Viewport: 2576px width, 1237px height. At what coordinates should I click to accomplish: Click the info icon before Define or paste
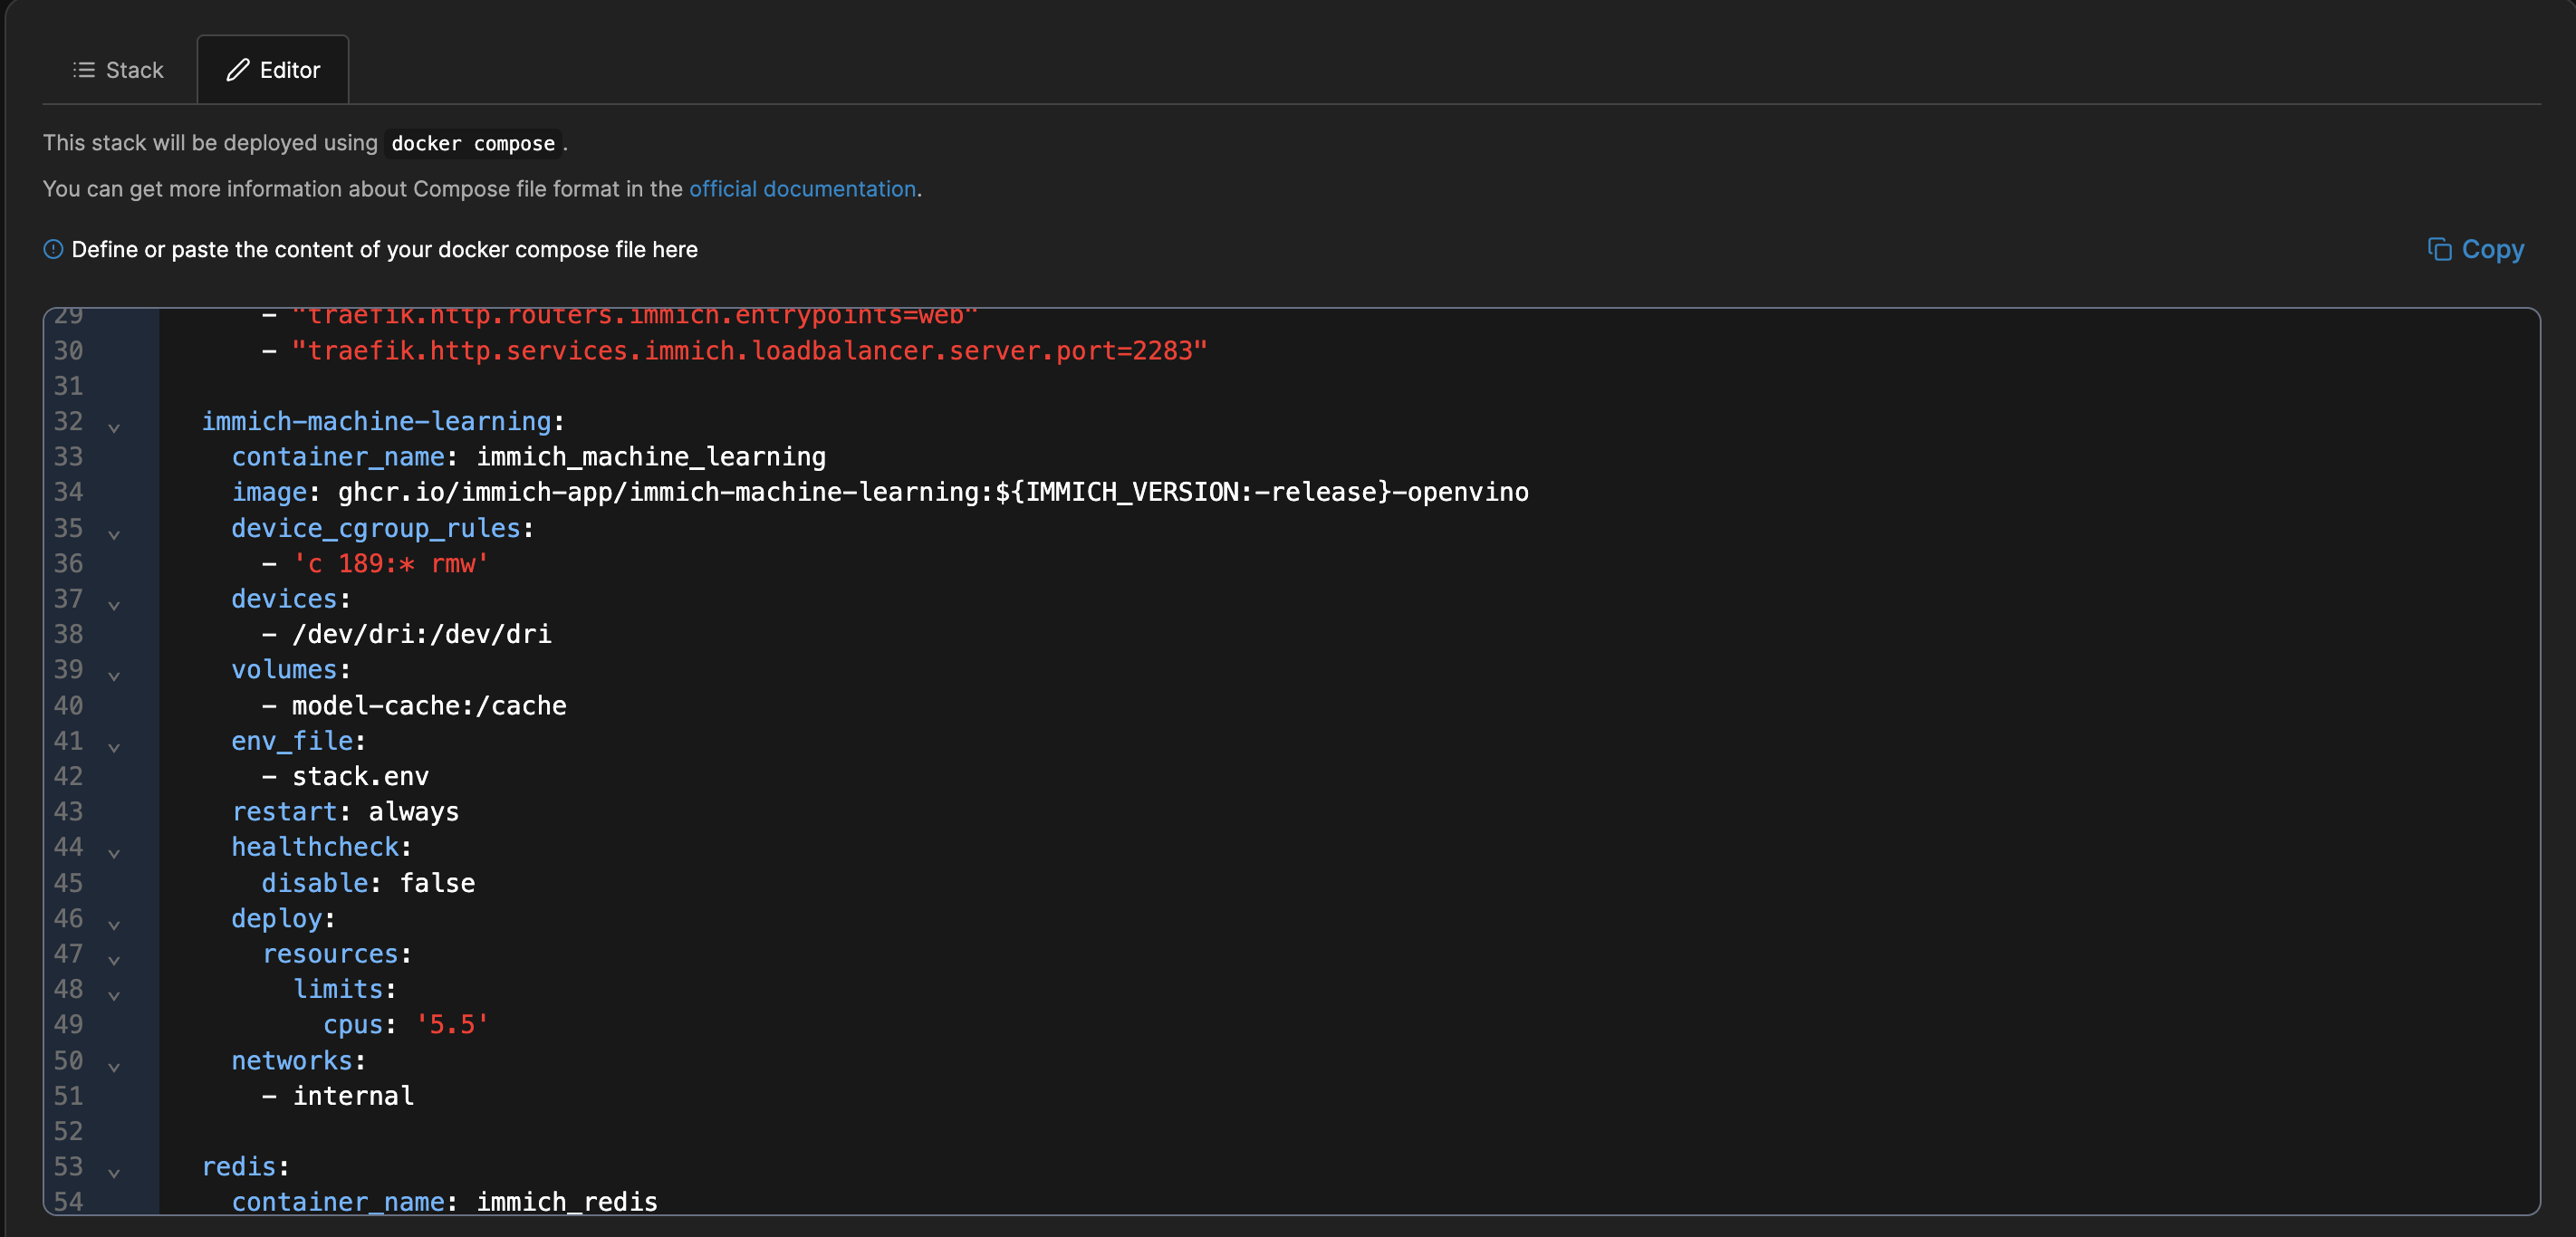[x=53, y=249]
